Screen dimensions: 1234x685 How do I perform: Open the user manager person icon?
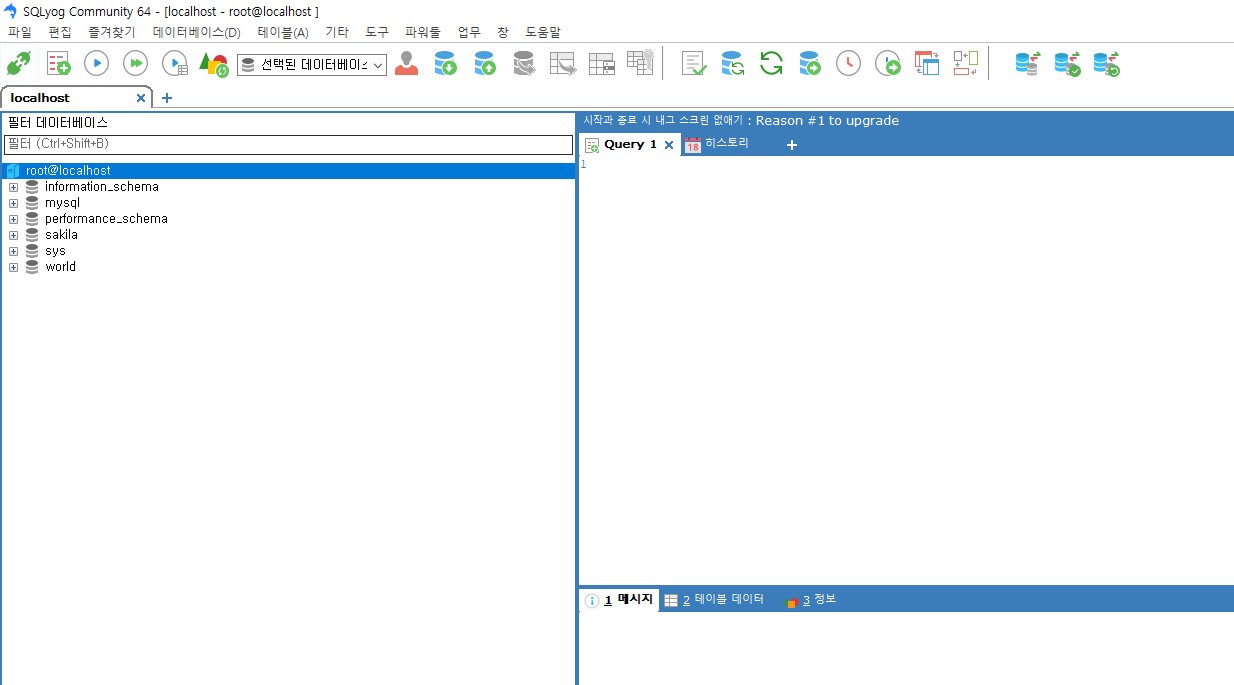point(407,64)
